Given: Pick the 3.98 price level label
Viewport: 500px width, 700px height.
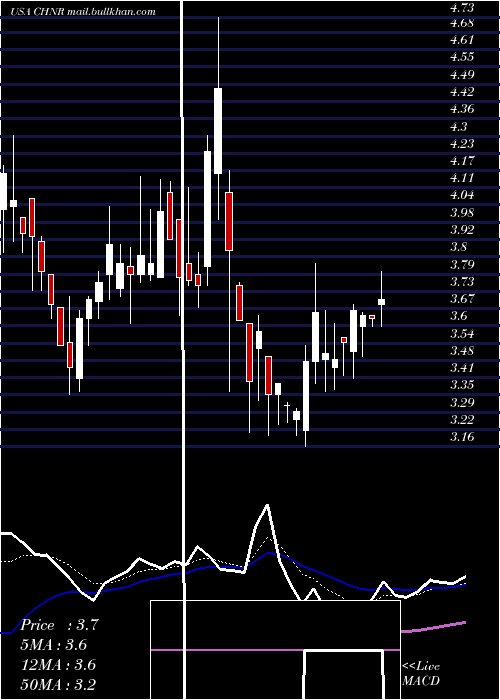Looking at the screenshot, I should click(461, 213).
